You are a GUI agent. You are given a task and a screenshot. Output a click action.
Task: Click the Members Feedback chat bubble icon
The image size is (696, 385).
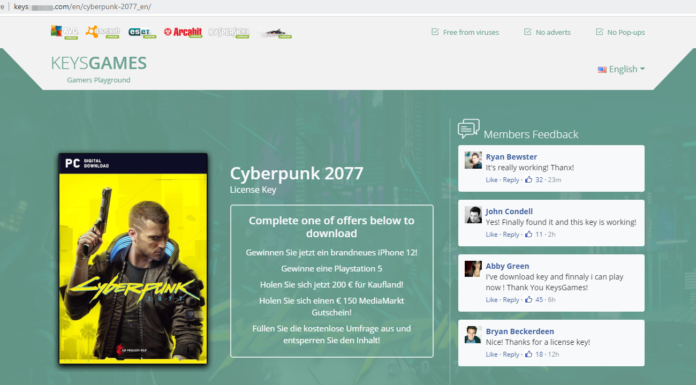(469, 129)
